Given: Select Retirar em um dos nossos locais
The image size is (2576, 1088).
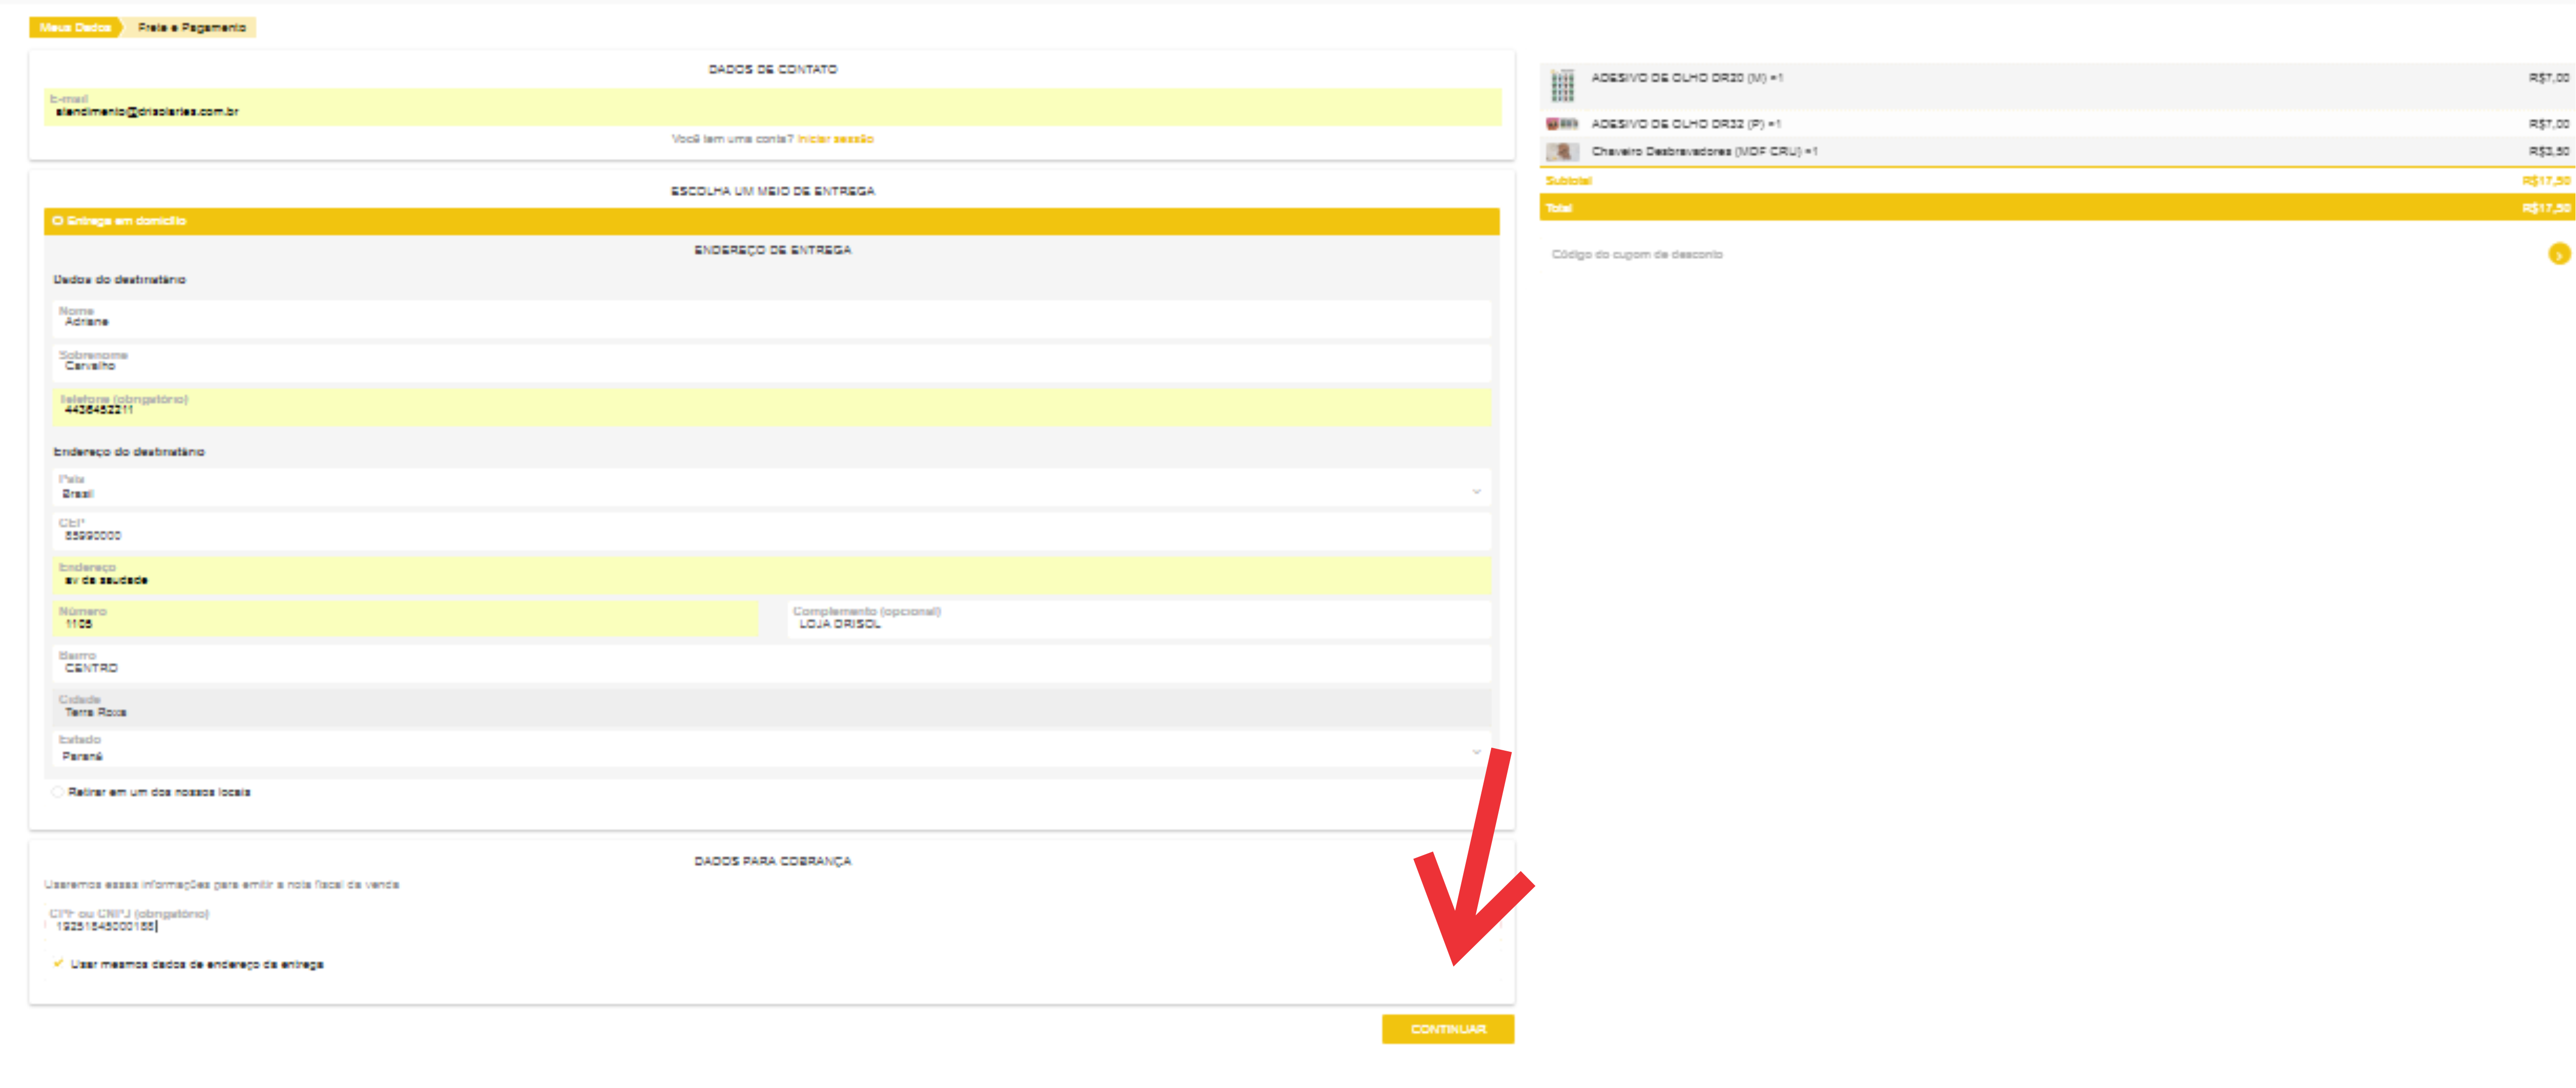Looking at the screenshot, I should point(58,792).
